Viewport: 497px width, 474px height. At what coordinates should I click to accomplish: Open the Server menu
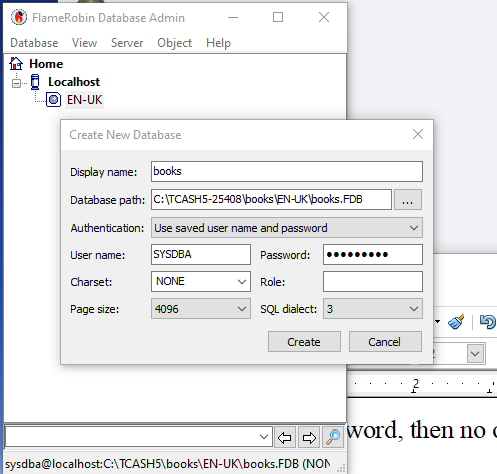(127, 43)
